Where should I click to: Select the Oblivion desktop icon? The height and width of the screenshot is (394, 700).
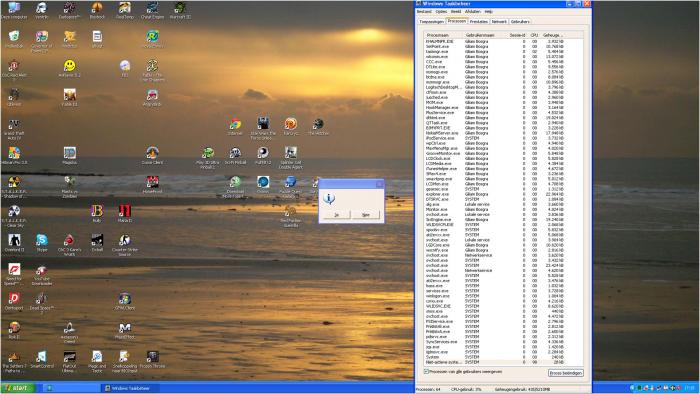(x=14, y=97)
